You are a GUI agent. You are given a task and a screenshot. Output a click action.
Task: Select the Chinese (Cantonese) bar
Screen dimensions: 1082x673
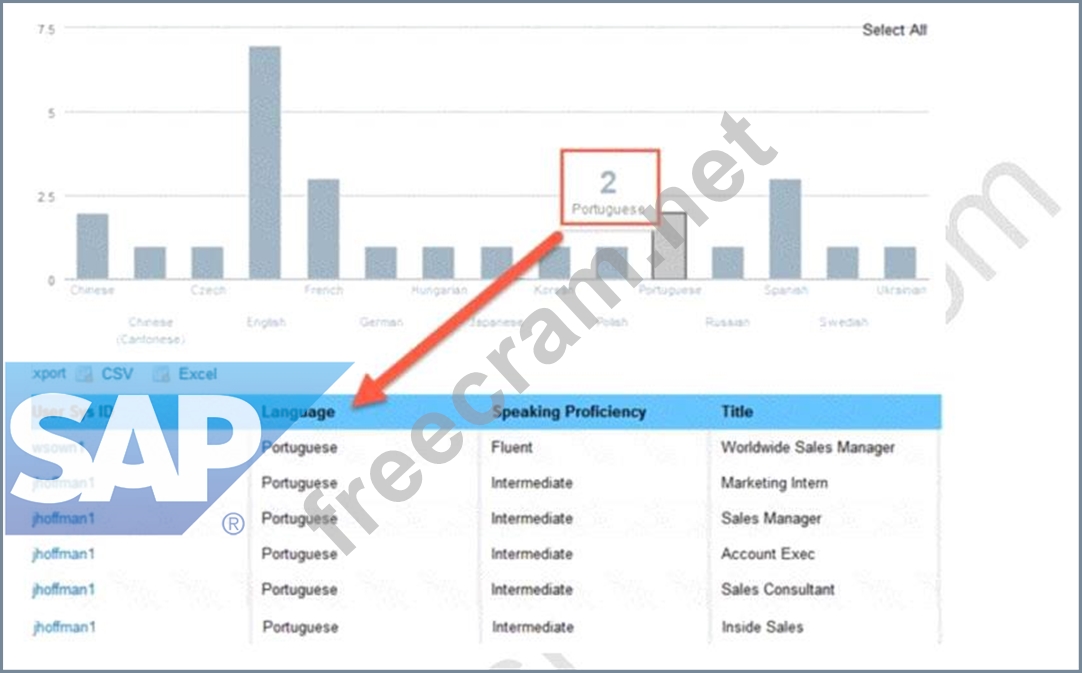click(x=150, y=263)
